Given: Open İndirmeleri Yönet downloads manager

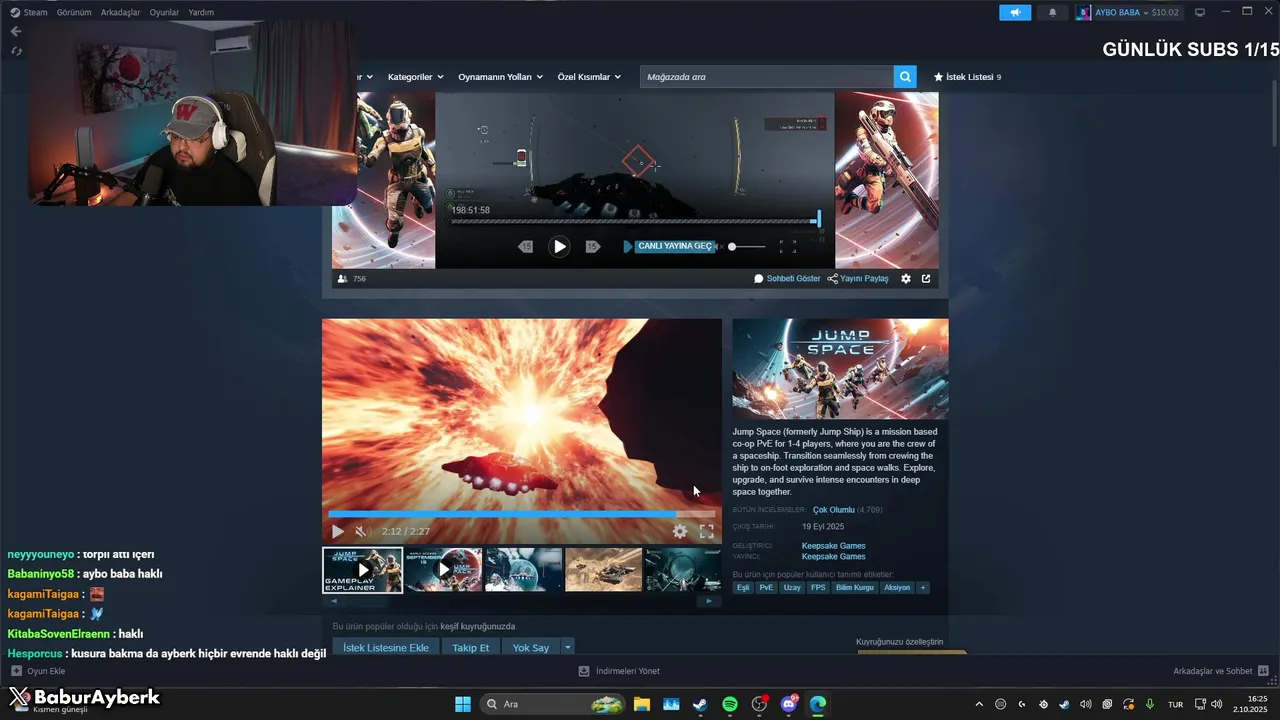Looking at the screenshot, I should 619,671.
